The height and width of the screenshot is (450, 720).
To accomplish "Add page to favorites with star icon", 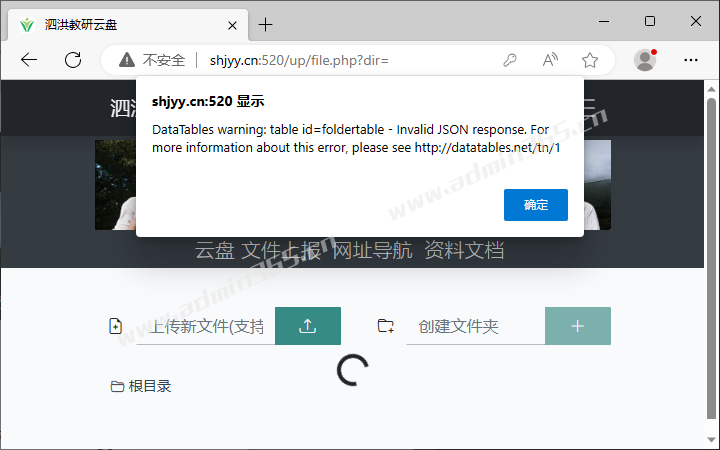I will pos(590,60).
